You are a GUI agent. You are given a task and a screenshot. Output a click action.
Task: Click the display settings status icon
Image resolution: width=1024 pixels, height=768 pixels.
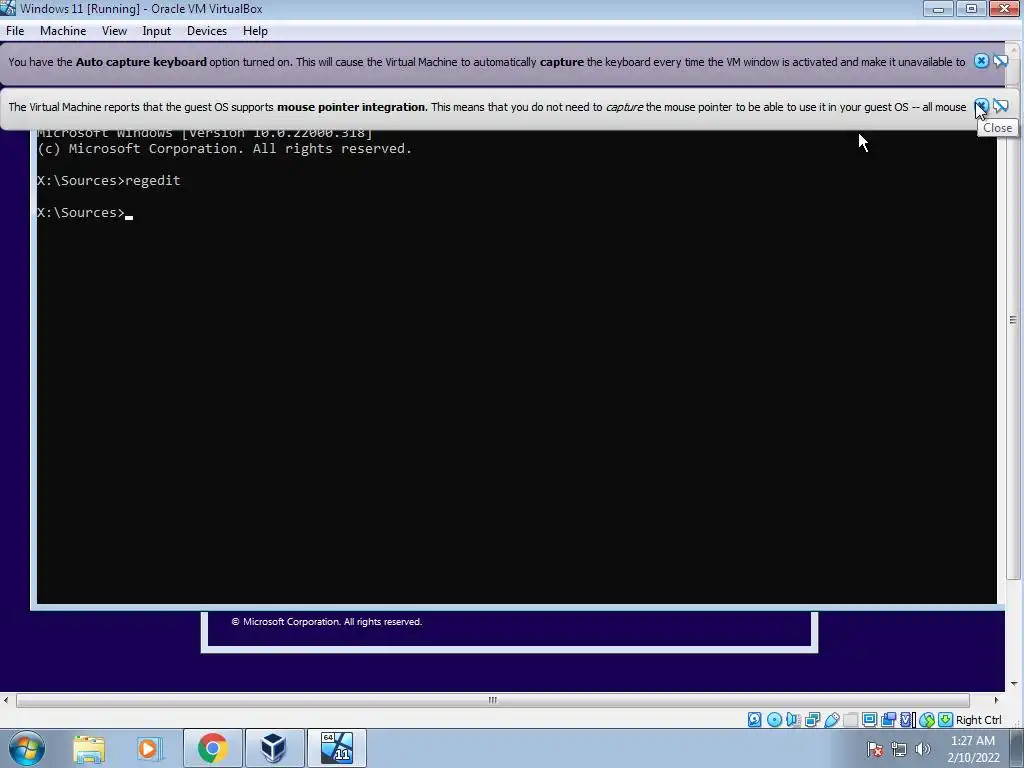(869, 720)
